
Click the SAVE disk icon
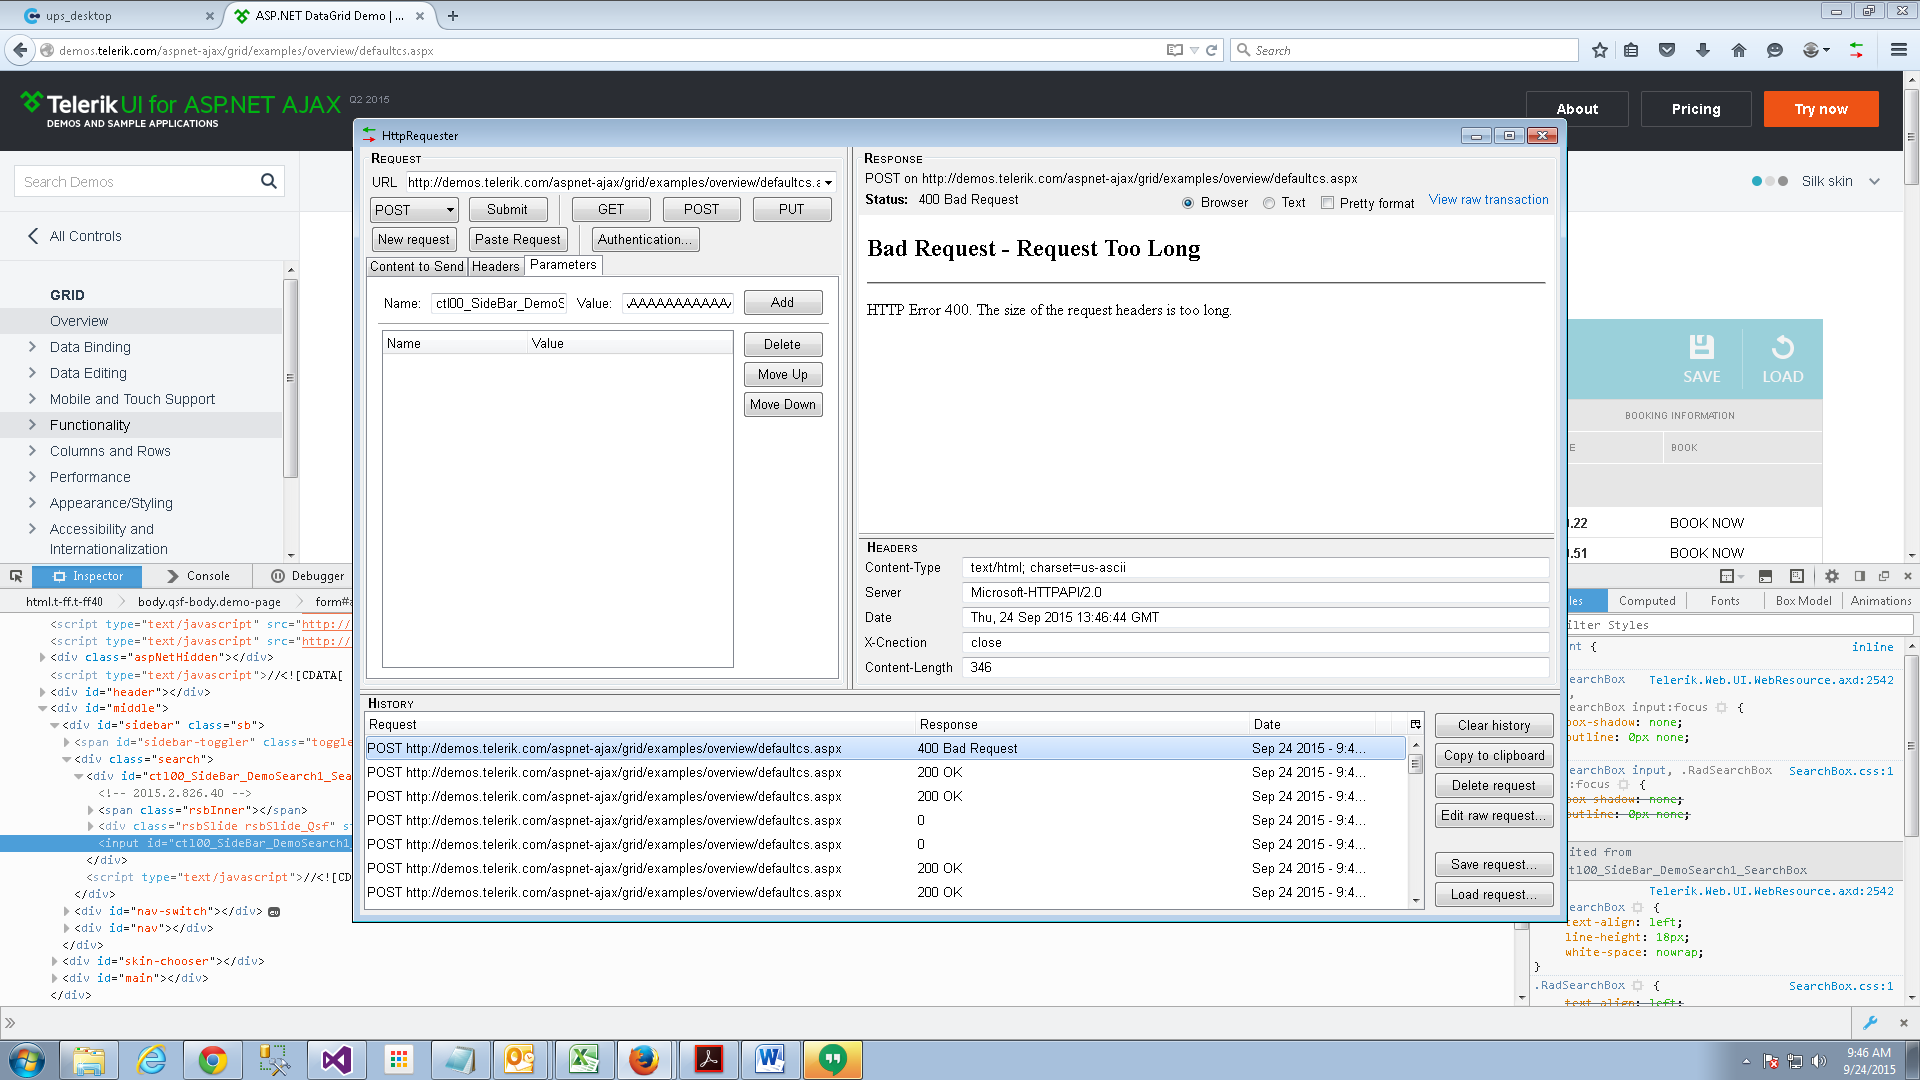click(x=1701, y=347)
